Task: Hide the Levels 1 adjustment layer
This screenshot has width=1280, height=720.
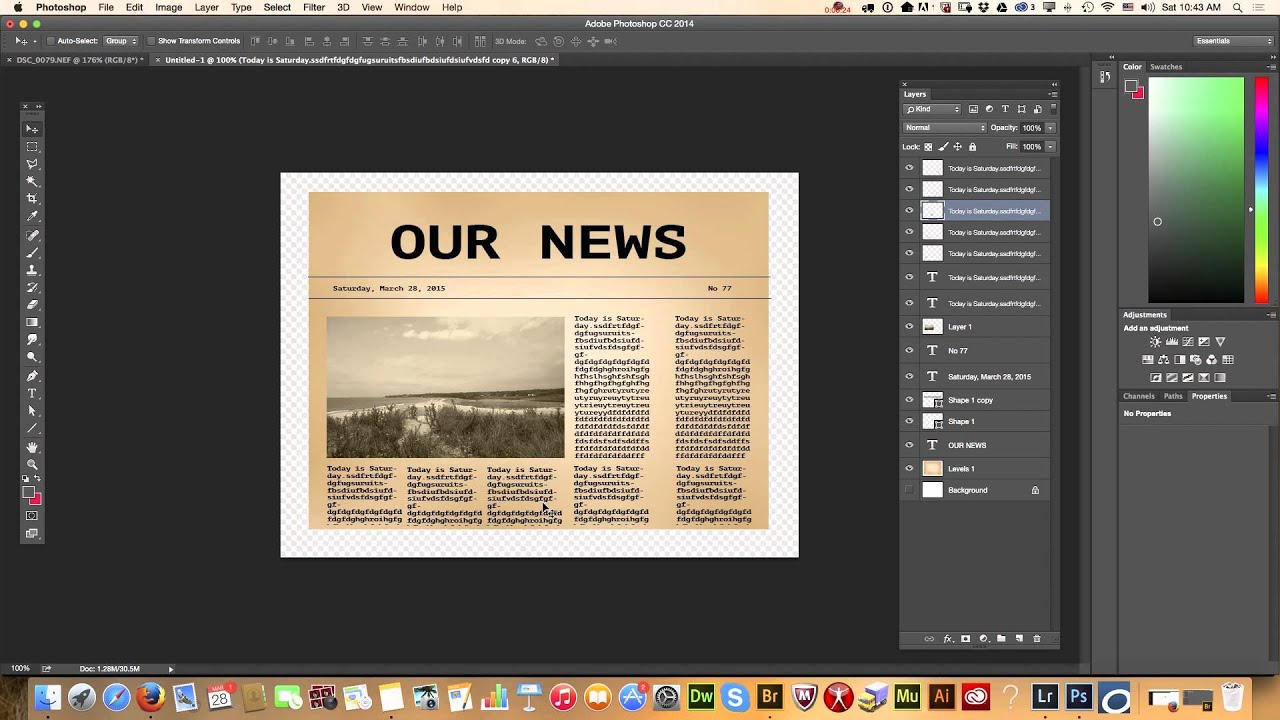Action: coord(909,469)
